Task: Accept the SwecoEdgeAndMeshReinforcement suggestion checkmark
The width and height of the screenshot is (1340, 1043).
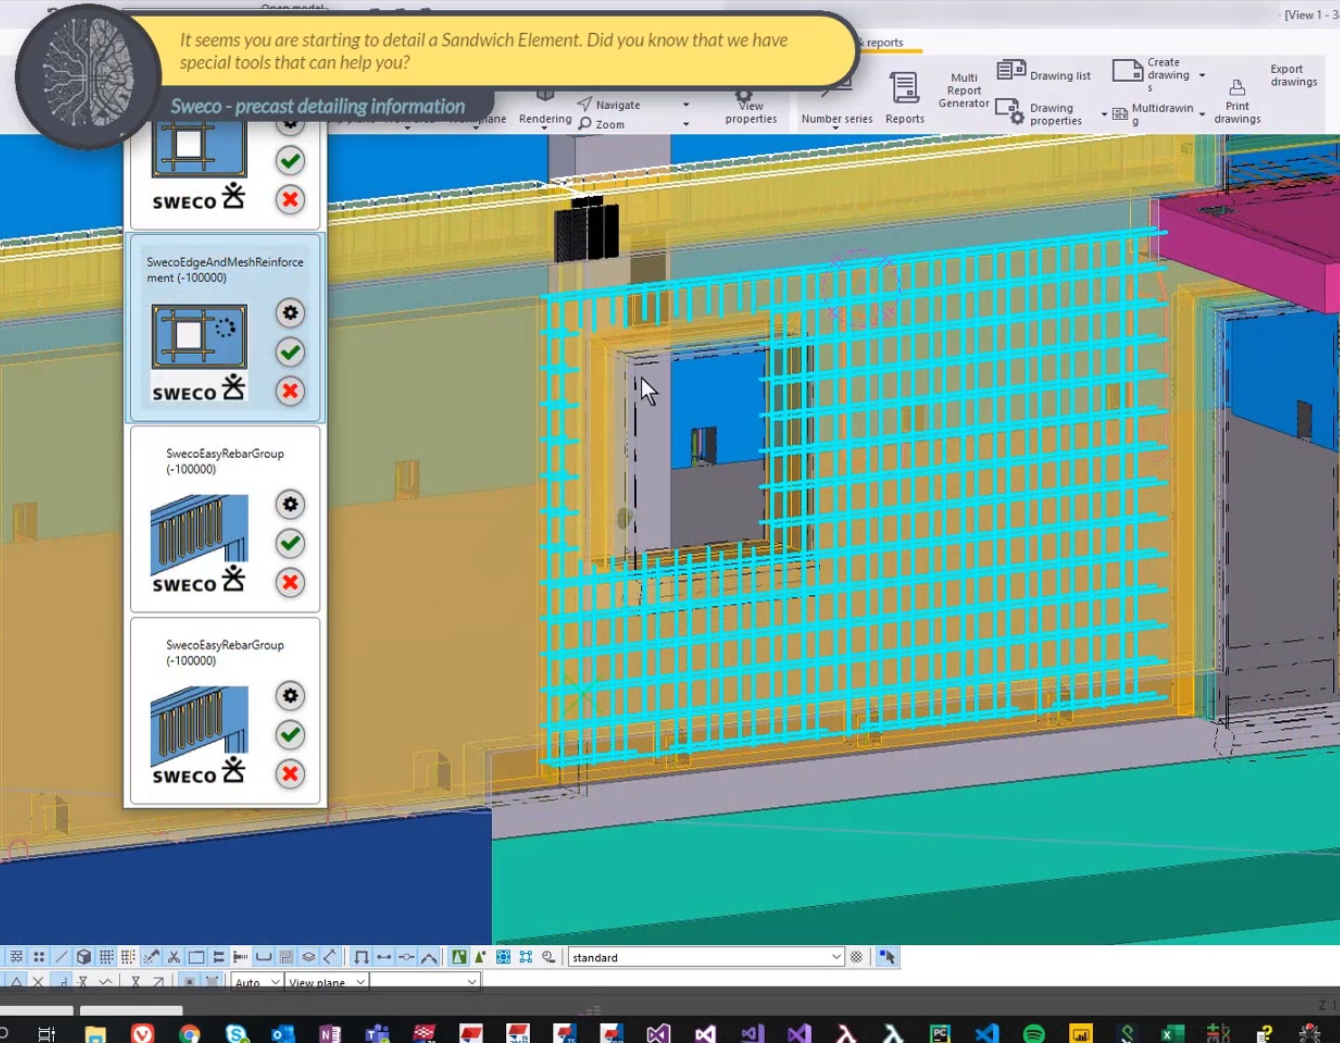Action: (290, 352)
